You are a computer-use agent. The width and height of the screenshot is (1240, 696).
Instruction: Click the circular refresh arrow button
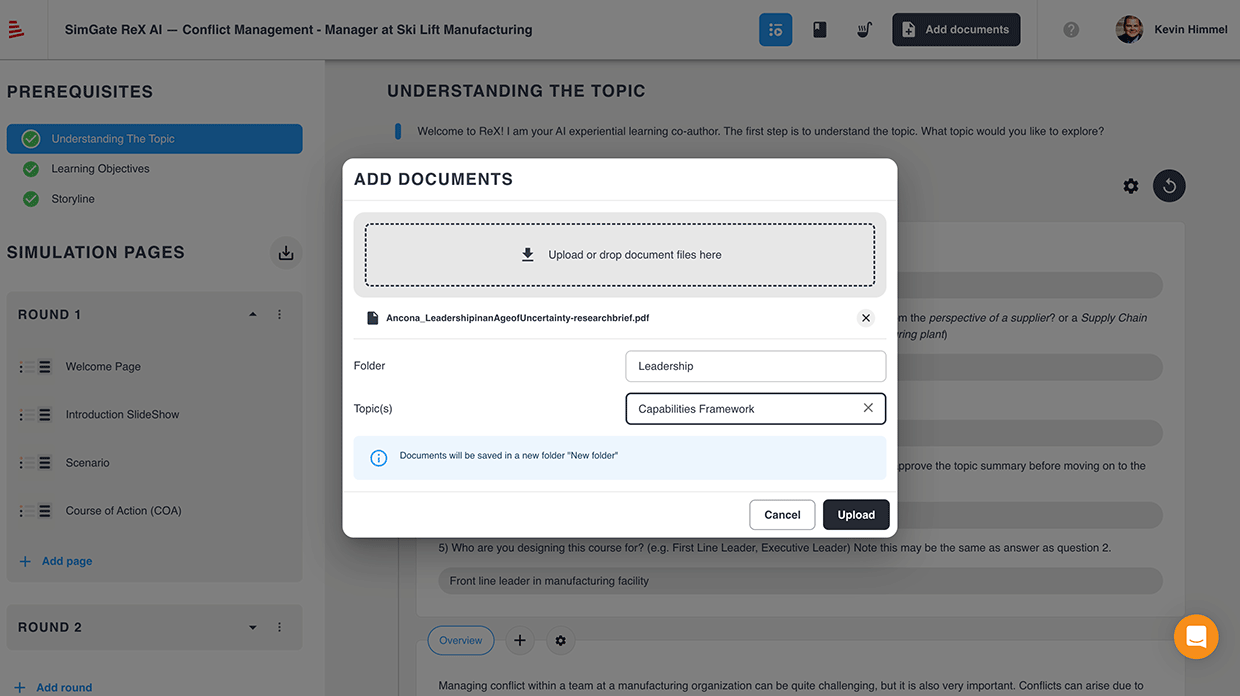(1169, 186)
